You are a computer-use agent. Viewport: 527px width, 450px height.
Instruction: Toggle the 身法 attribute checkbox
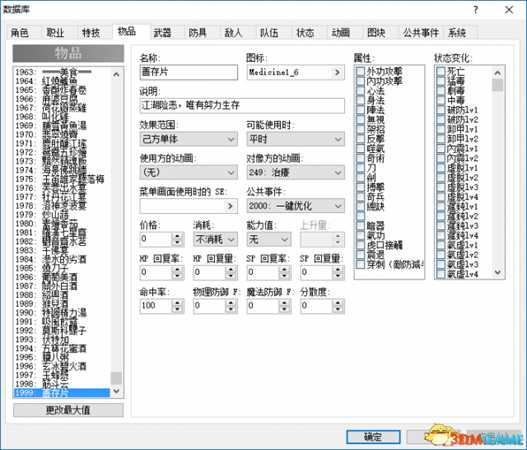click(361, 100)
